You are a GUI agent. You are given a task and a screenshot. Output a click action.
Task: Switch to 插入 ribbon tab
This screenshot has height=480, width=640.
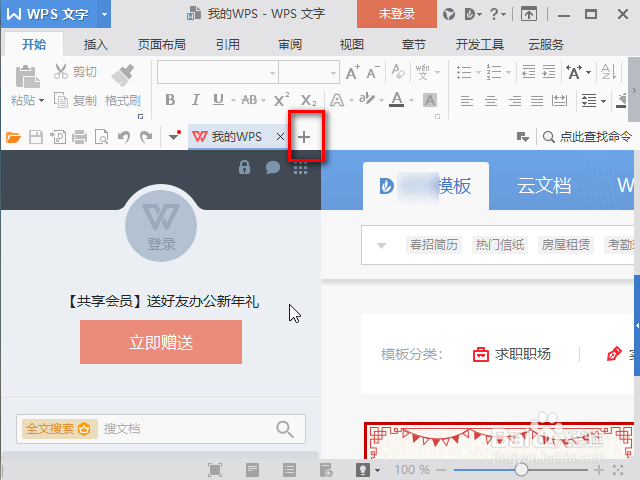[x=96, y=44]
